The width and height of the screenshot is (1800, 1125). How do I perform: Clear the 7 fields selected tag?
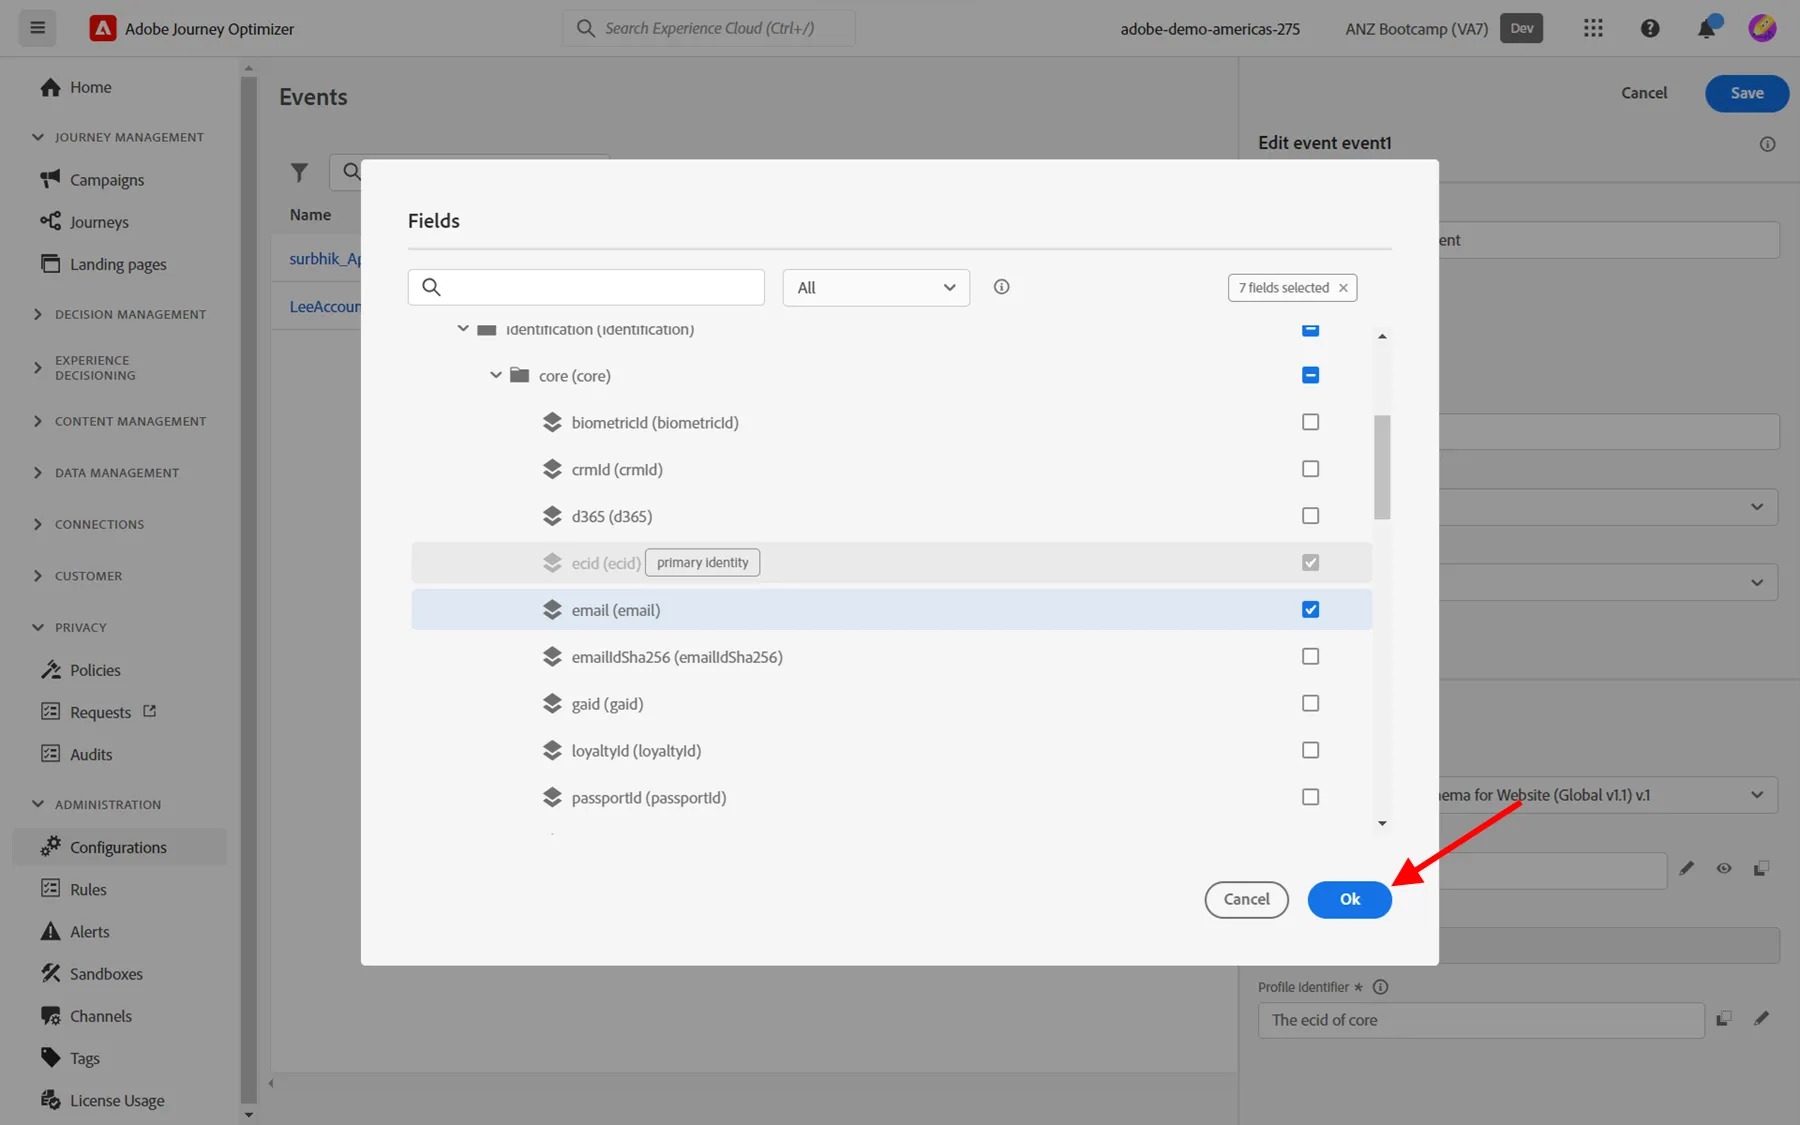1343,288
